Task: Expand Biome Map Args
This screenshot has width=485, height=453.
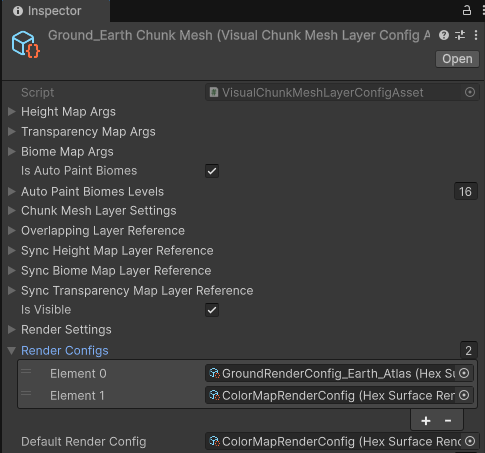Action: coord(12,151)
